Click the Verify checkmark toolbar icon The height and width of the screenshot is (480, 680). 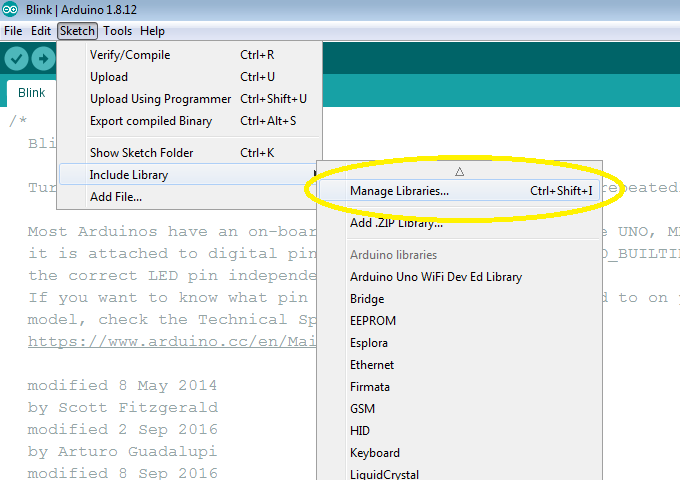click(15, 58)
